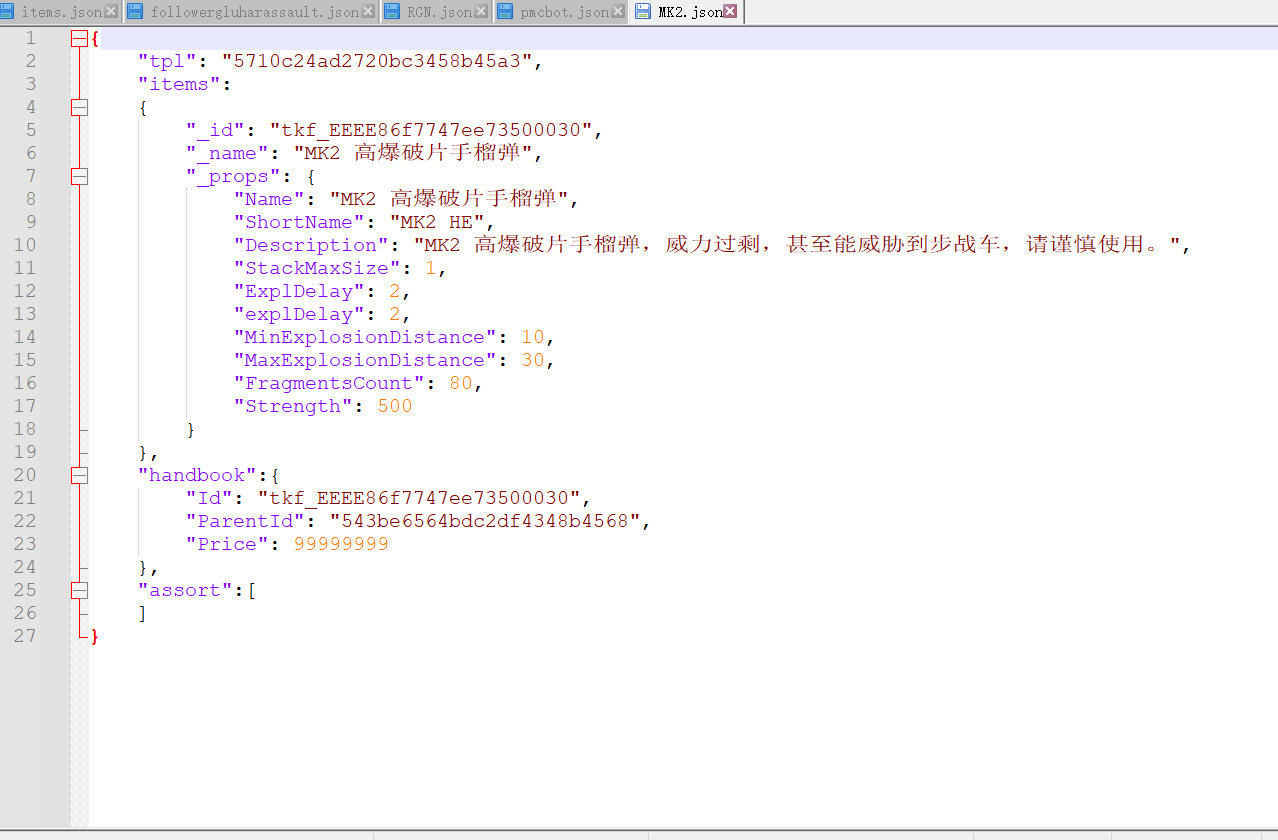The image size is (1278, 840).
Task: Close the pmcbot.json tab
Action: pyautogui.click(x=618, y=12)
